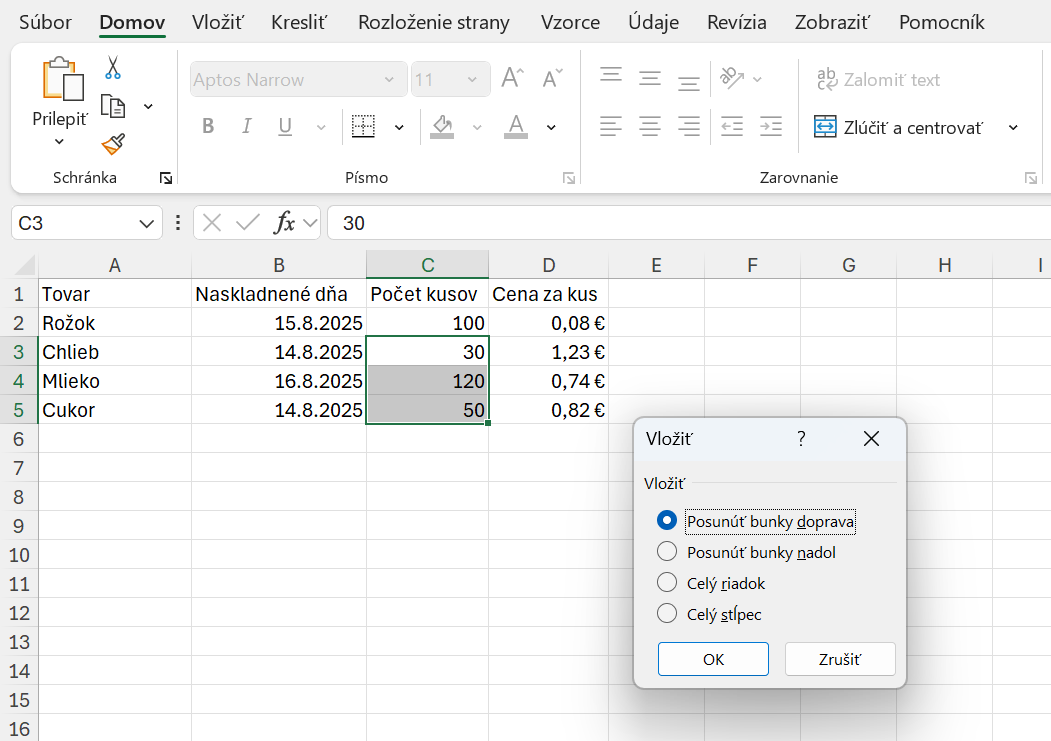Click the Prilepiť paste clipboard icon
The image size is (1051, 741).
tap(62, 79)
